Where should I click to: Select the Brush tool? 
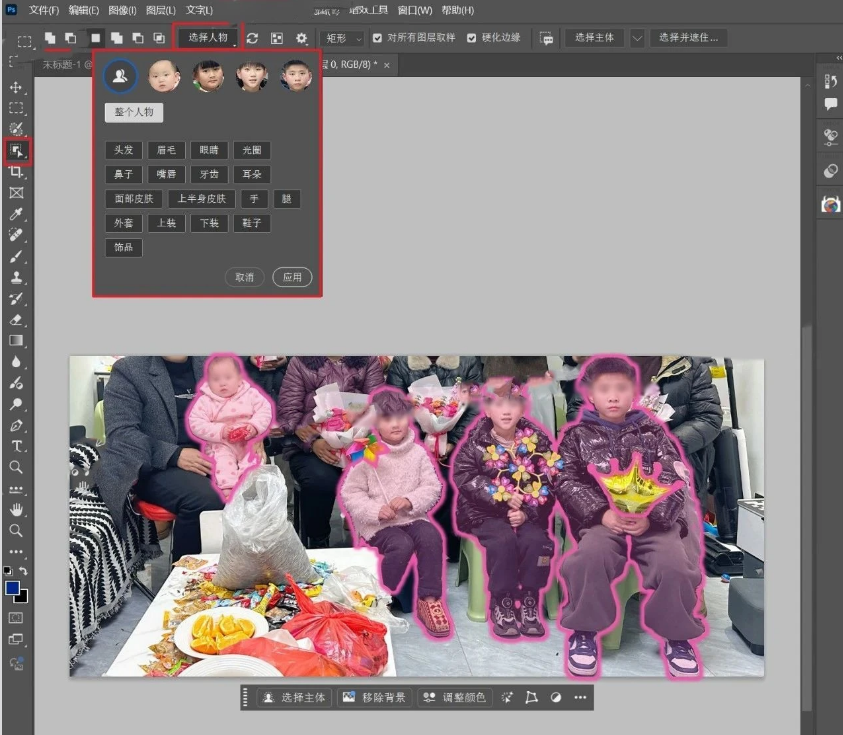click(16, 256)
